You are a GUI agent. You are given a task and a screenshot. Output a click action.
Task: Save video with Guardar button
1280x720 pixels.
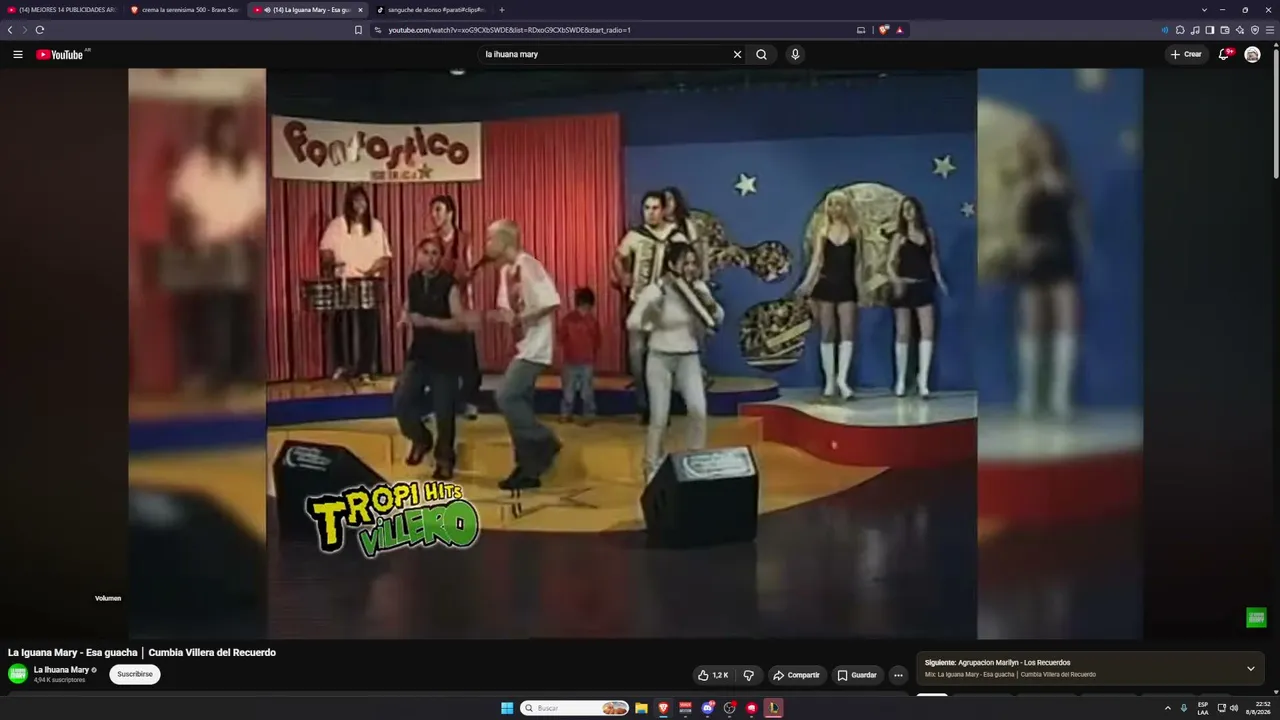coord(857,675)
